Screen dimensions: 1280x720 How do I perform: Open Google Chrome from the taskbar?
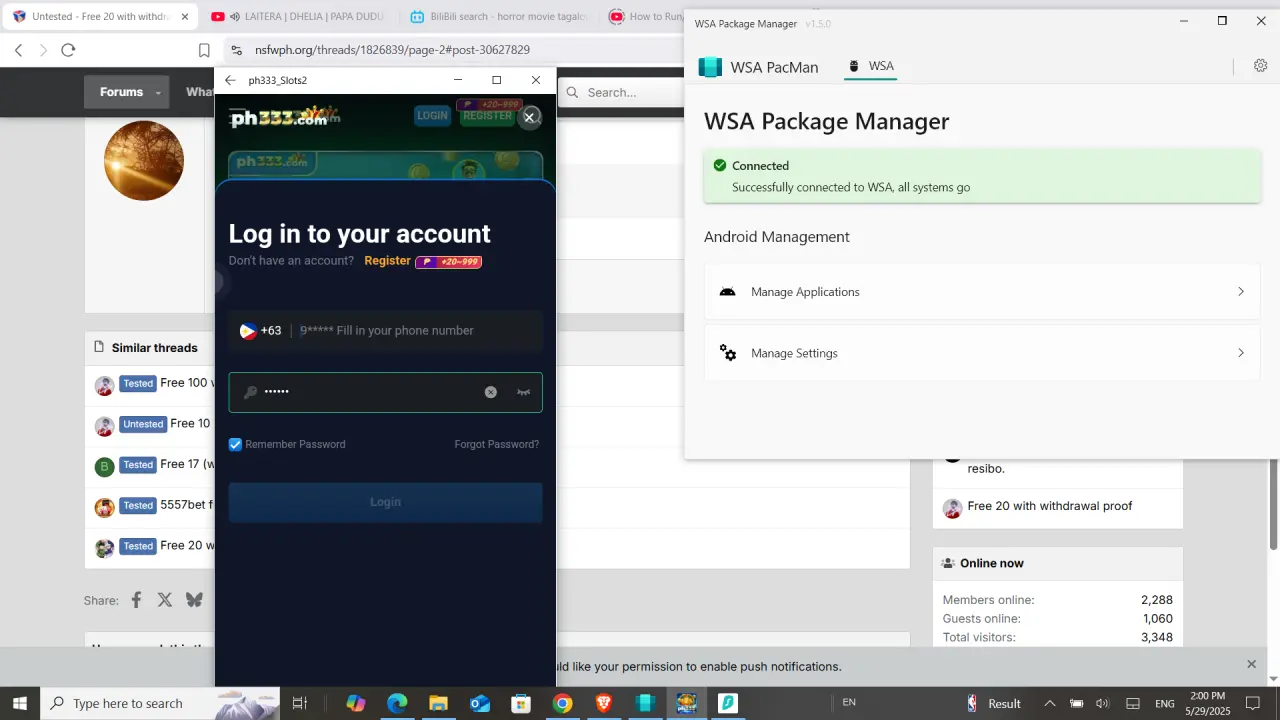tap(562, 703)
